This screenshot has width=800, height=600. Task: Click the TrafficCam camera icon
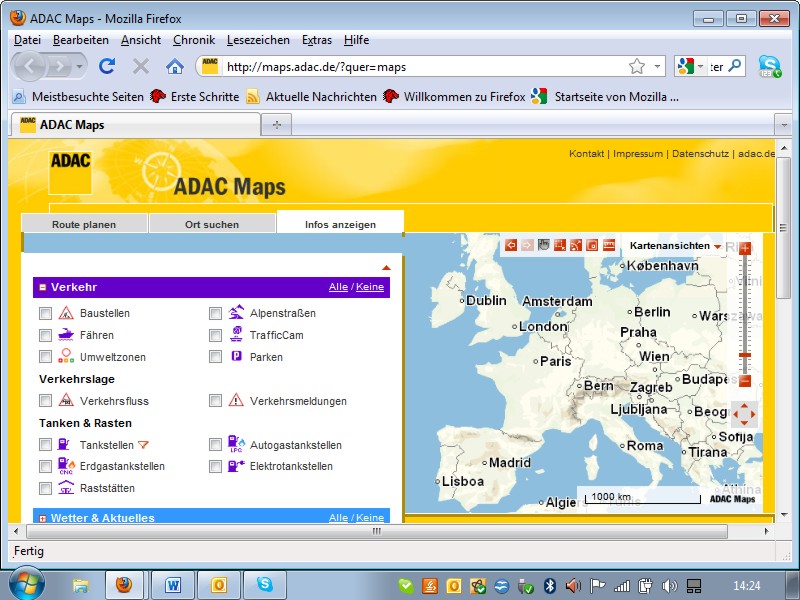coord(236,334)
